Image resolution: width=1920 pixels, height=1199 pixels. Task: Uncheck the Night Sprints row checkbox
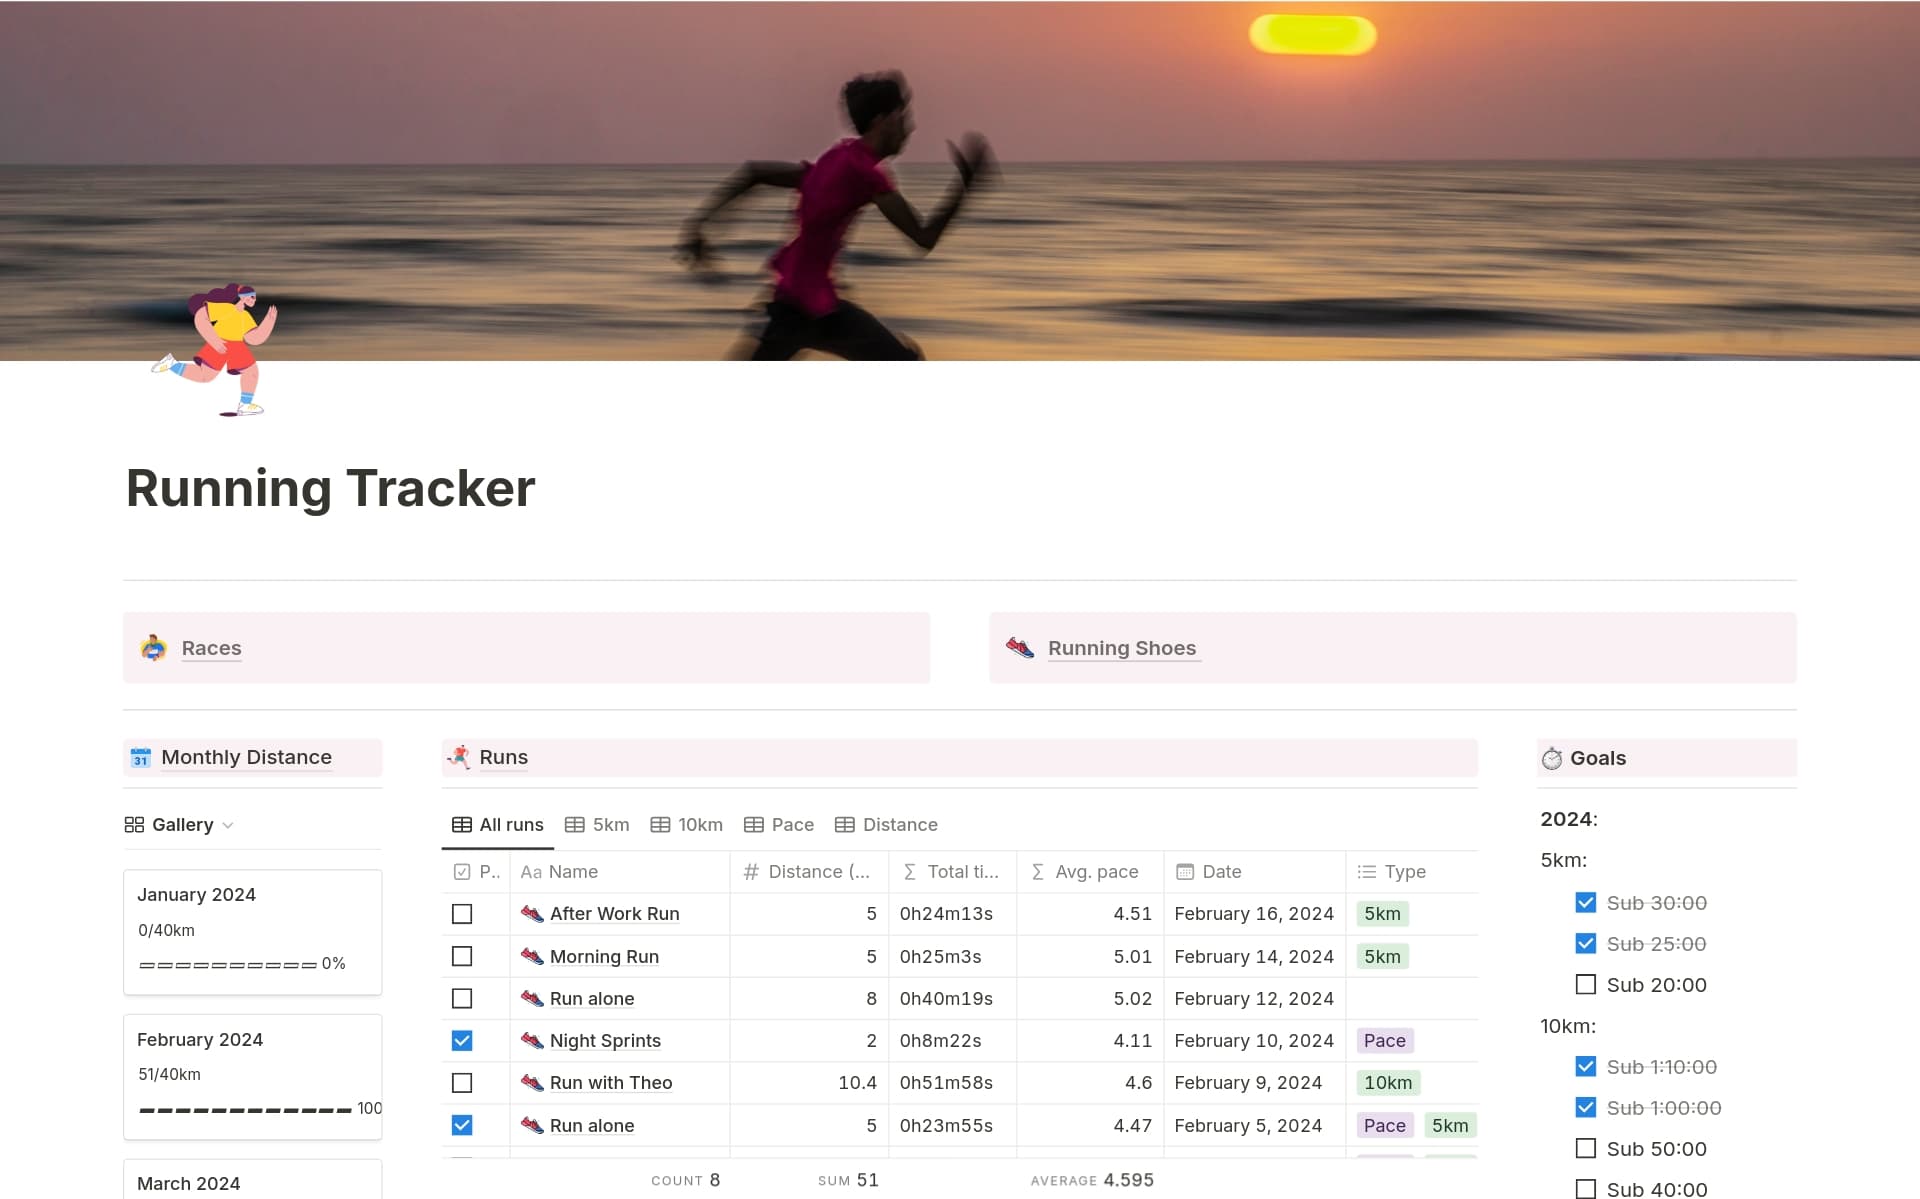(462, 1041)
